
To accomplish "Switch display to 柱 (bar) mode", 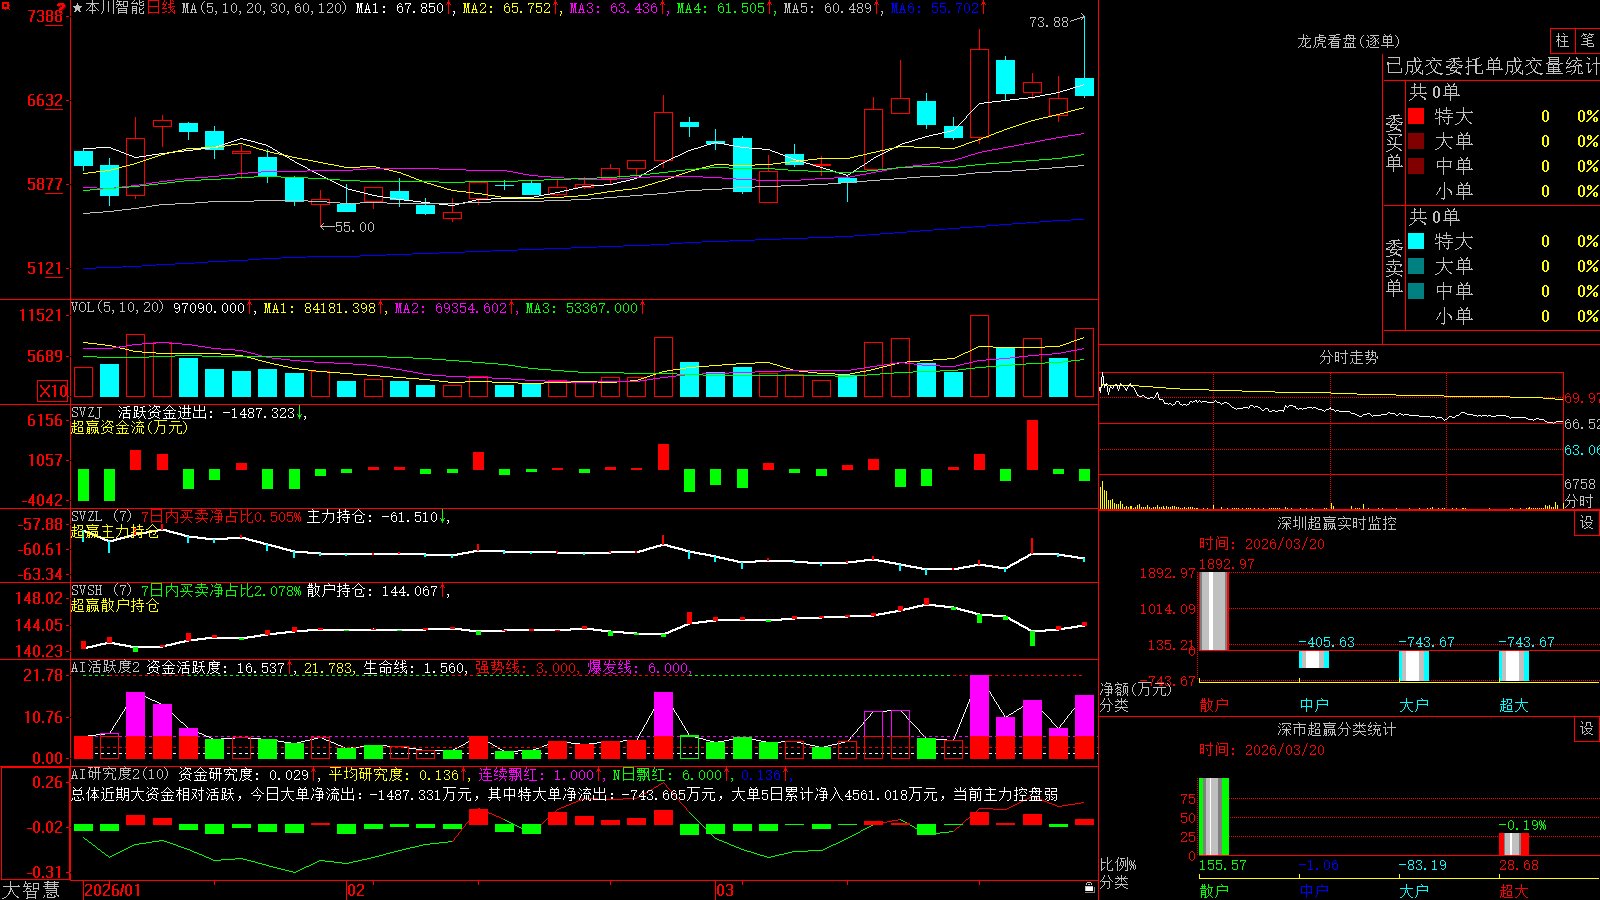I will click(x=1562, y=40).
